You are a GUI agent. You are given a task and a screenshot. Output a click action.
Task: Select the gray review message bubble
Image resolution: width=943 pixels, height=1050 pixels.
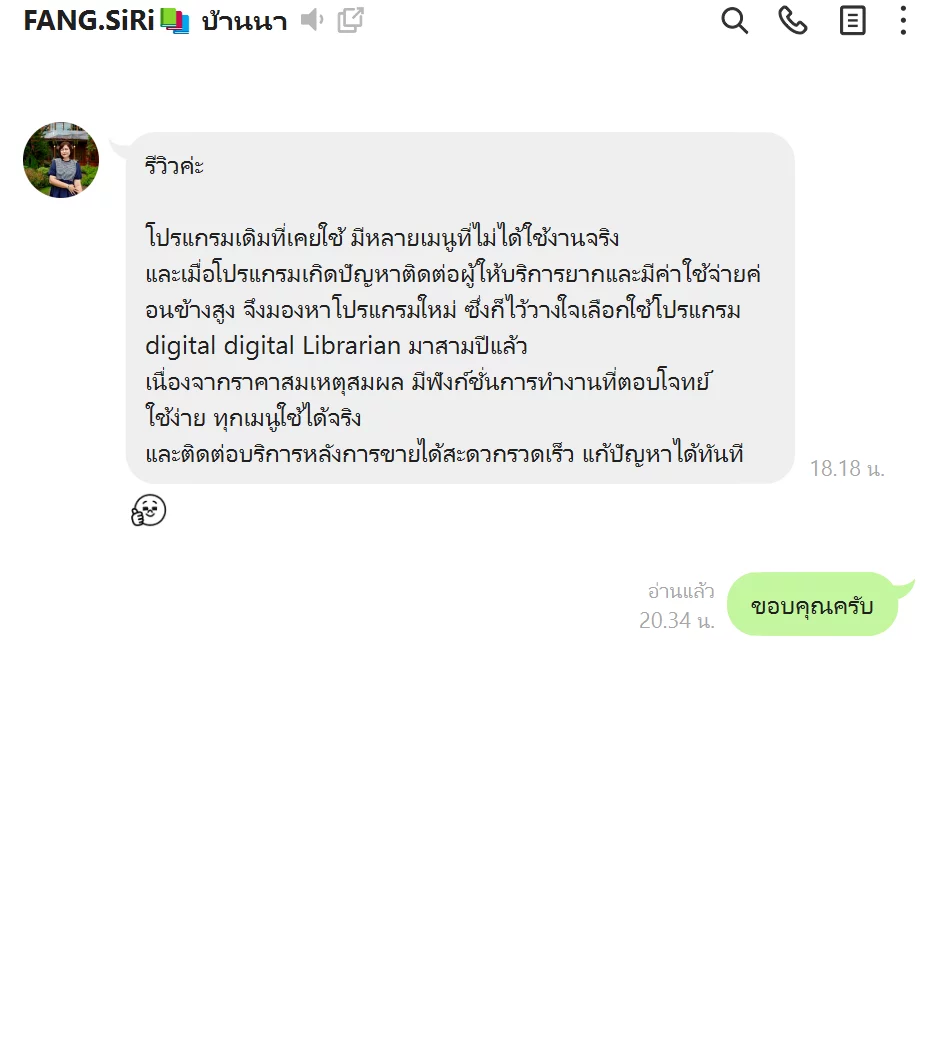460,308
